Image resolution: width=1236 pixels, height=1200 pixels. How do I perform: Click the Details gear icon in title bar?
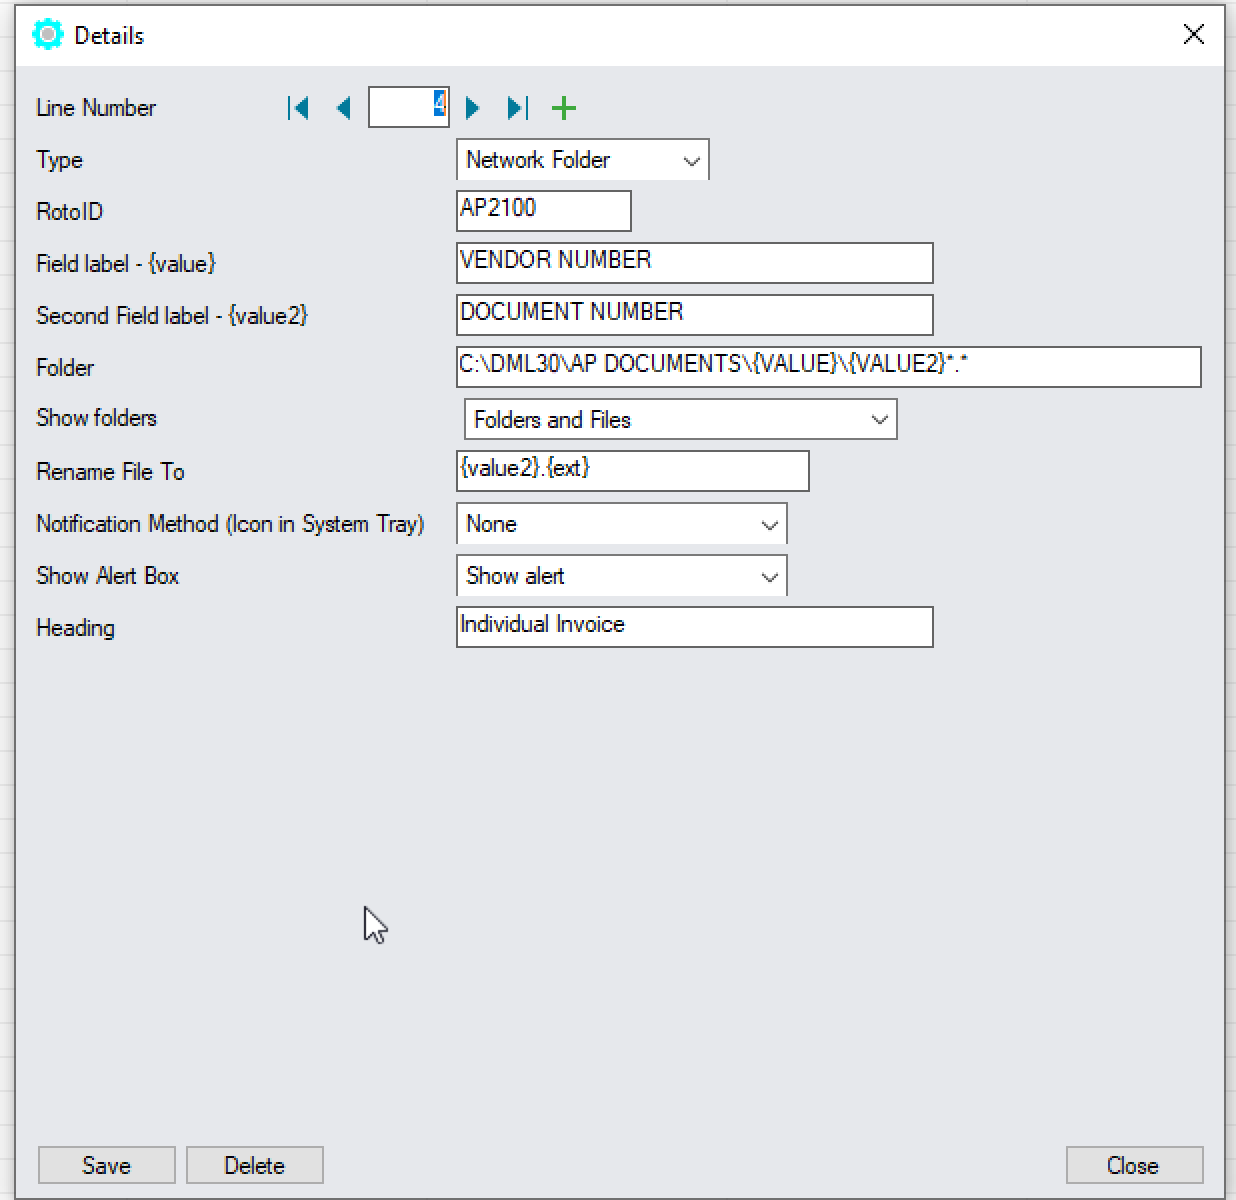47,35
